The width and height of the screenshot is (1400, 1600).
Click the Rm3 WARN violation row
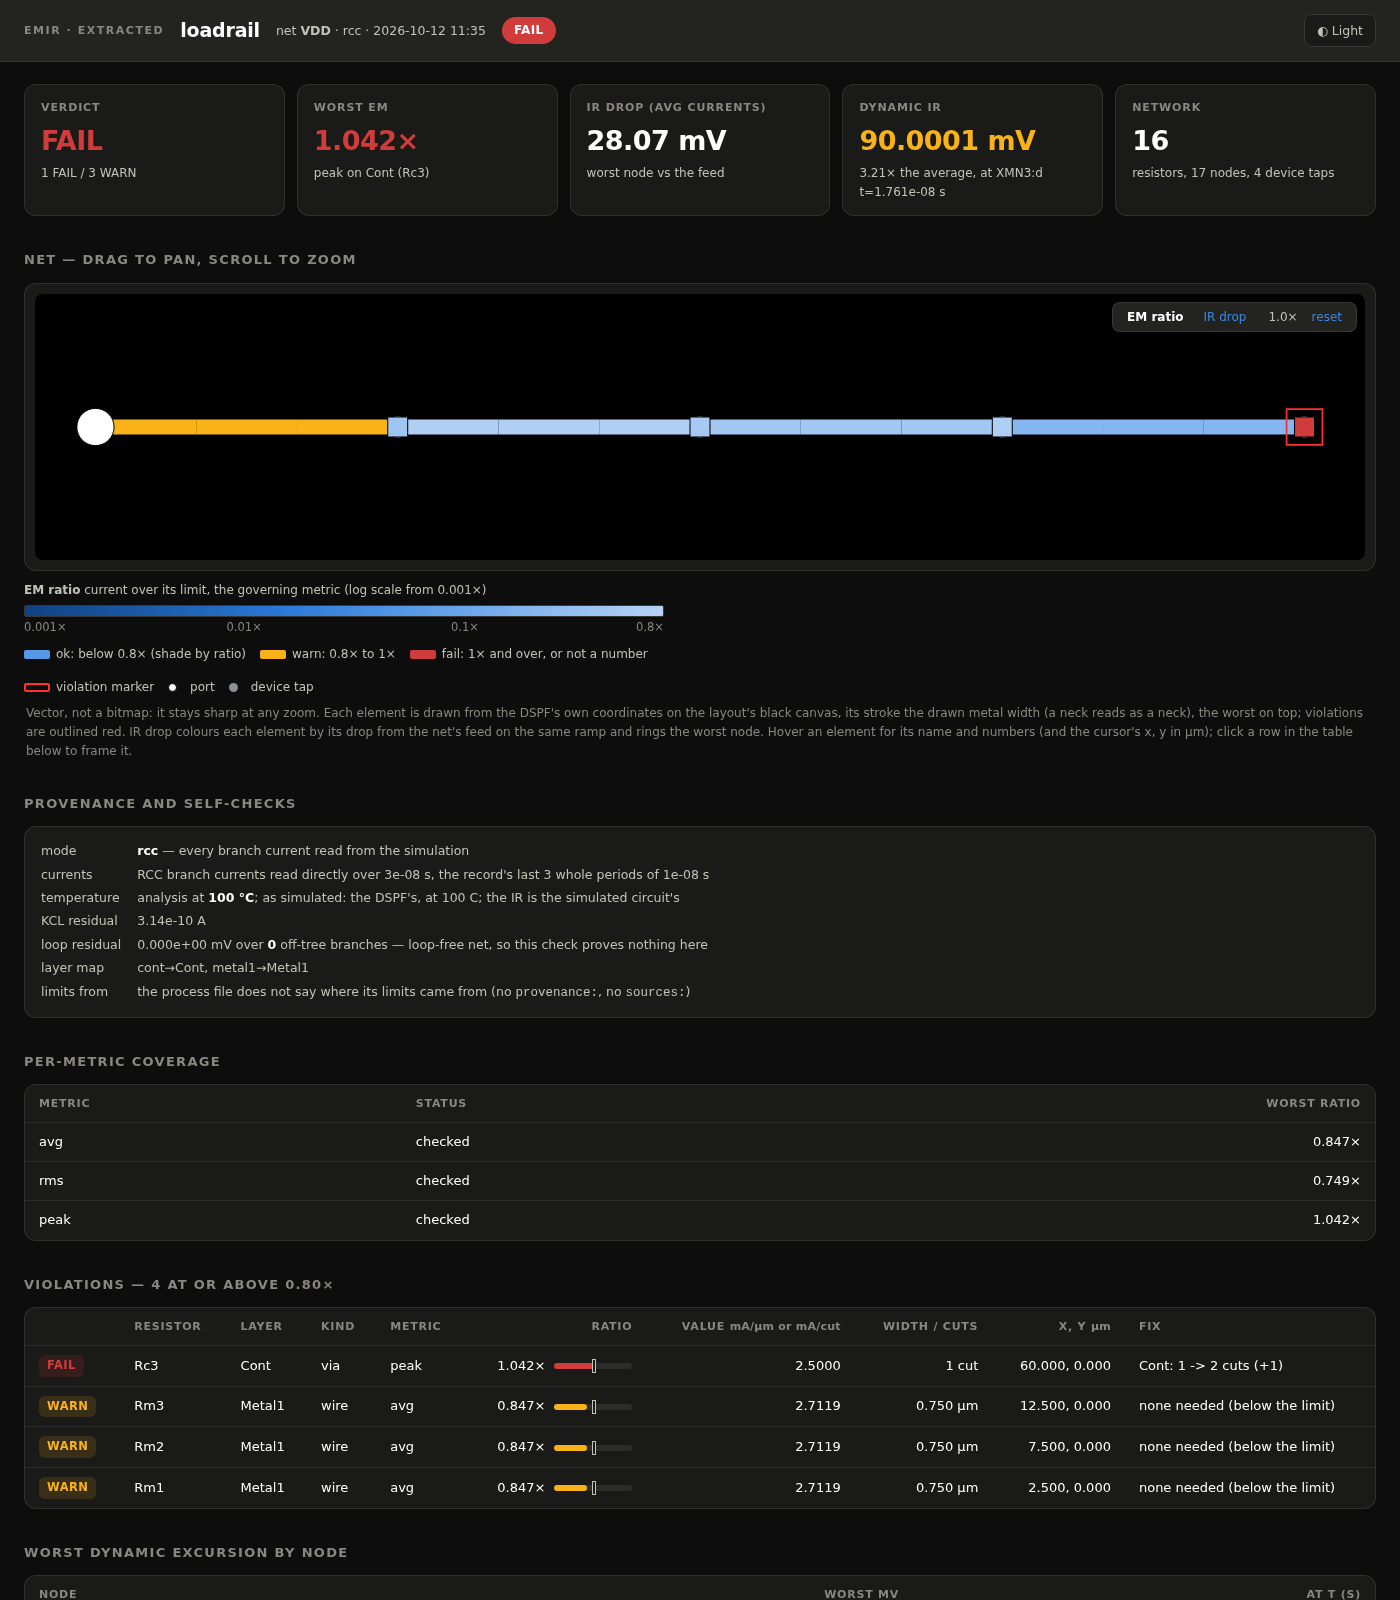tap(700, 1406)
